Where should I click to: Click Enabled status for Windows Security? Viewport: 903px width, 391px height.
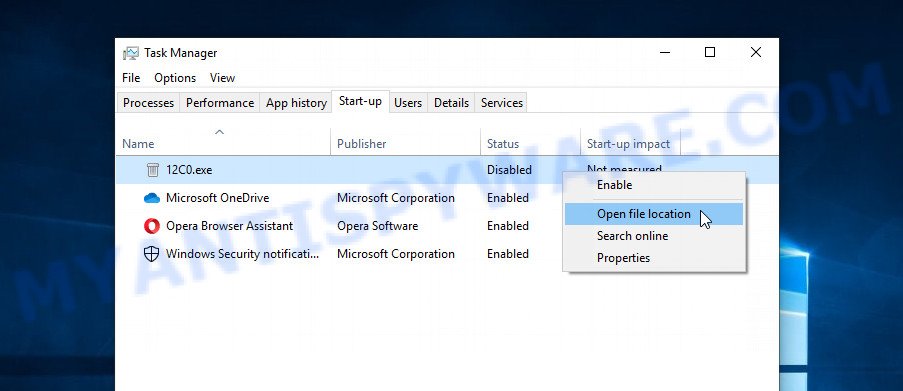[508, 254]
